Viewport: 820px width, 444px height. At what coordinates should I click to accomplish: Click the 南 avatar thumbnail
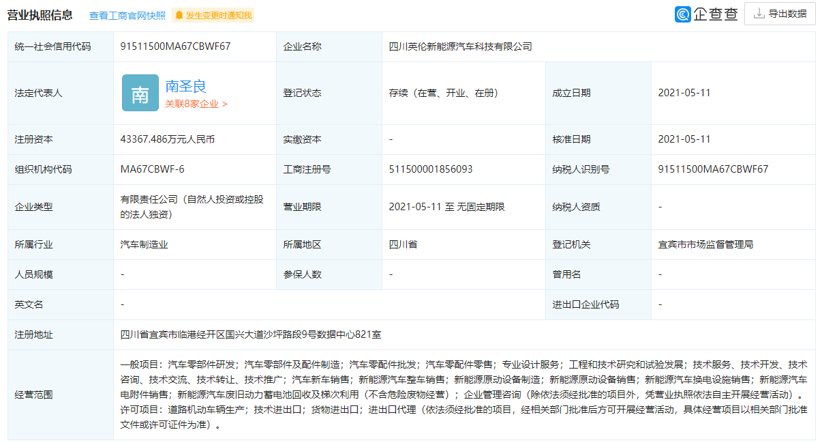tap(139, 93)
